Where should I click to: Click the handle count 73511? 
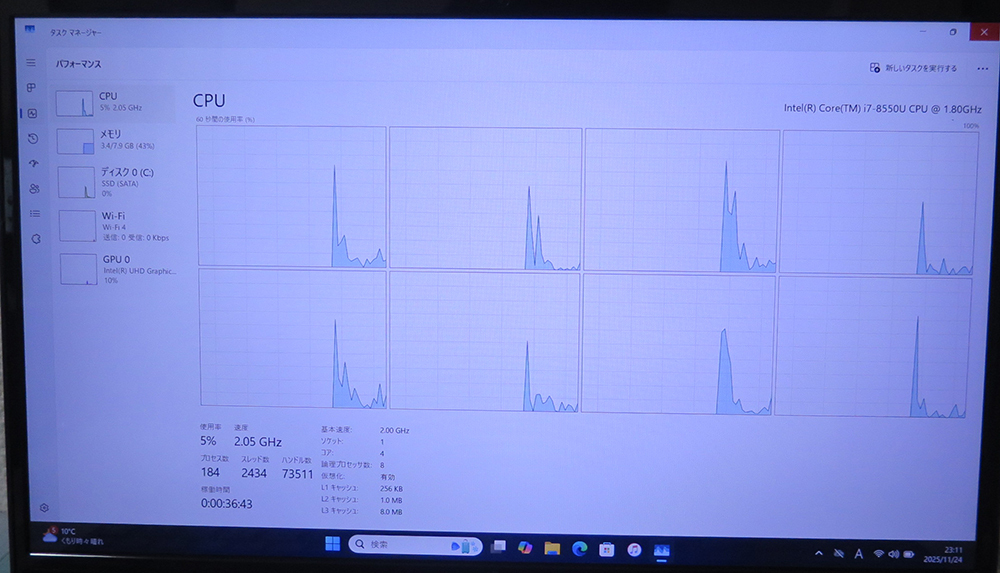coord(297,473)
